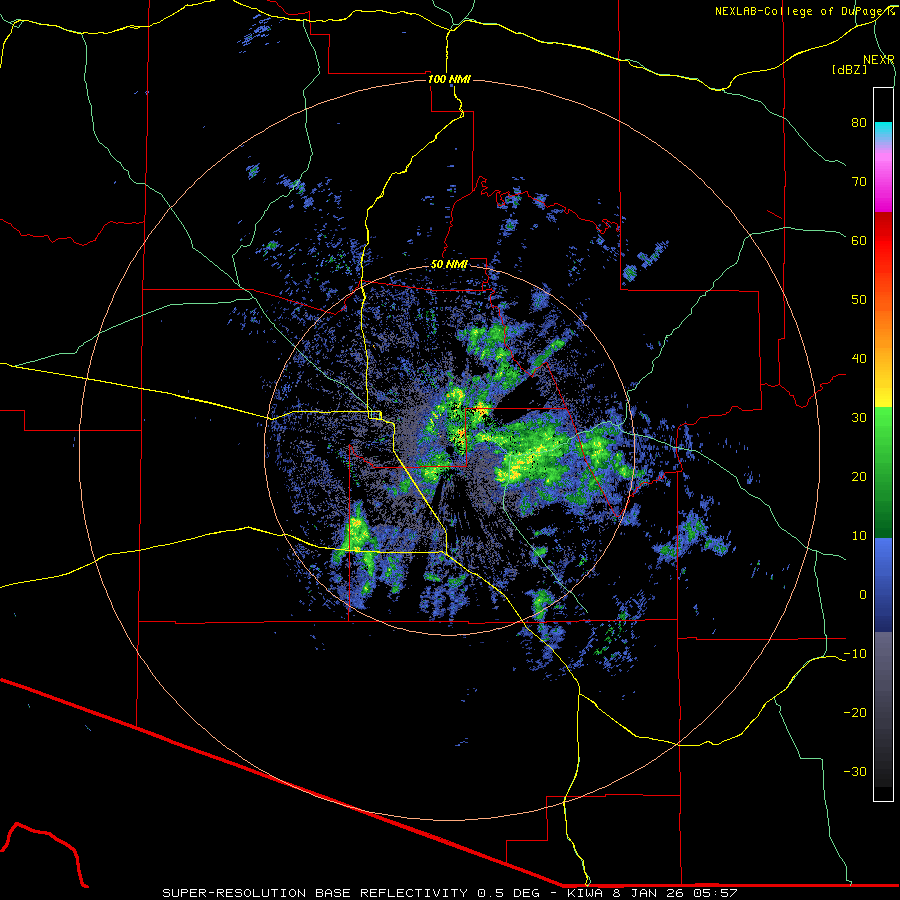
Task: Click the 30 dBZ legend value
Action: coord(859,418)
